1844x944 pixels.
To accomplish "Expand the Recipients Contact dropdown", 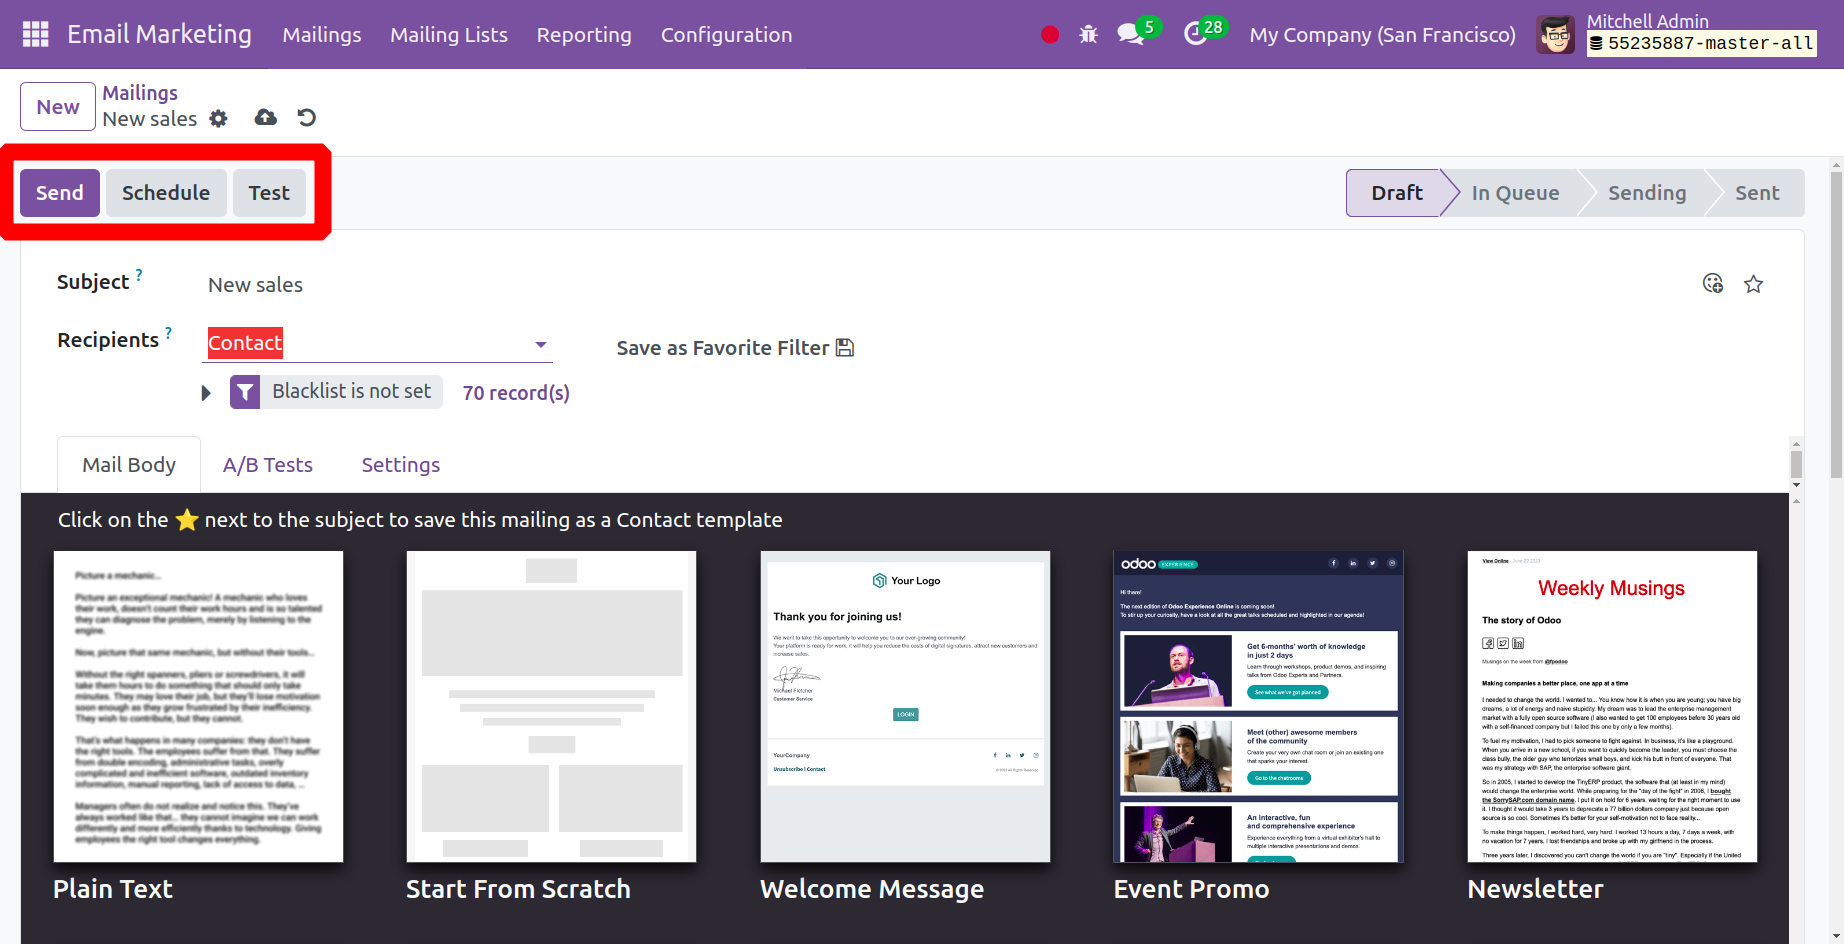I will [x=540, y=344].
